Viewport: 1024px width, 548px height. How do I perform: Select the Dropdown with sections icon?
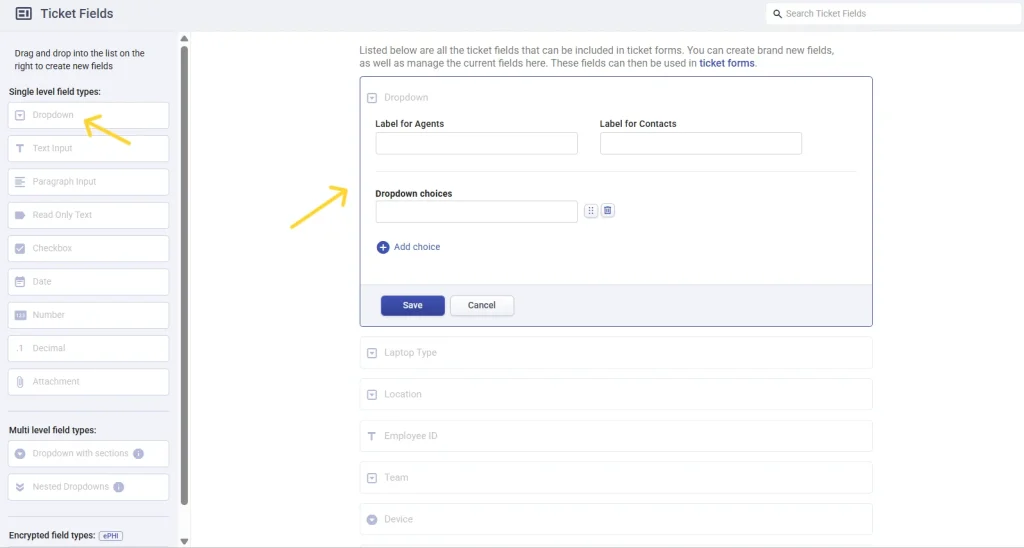[20, 453]
